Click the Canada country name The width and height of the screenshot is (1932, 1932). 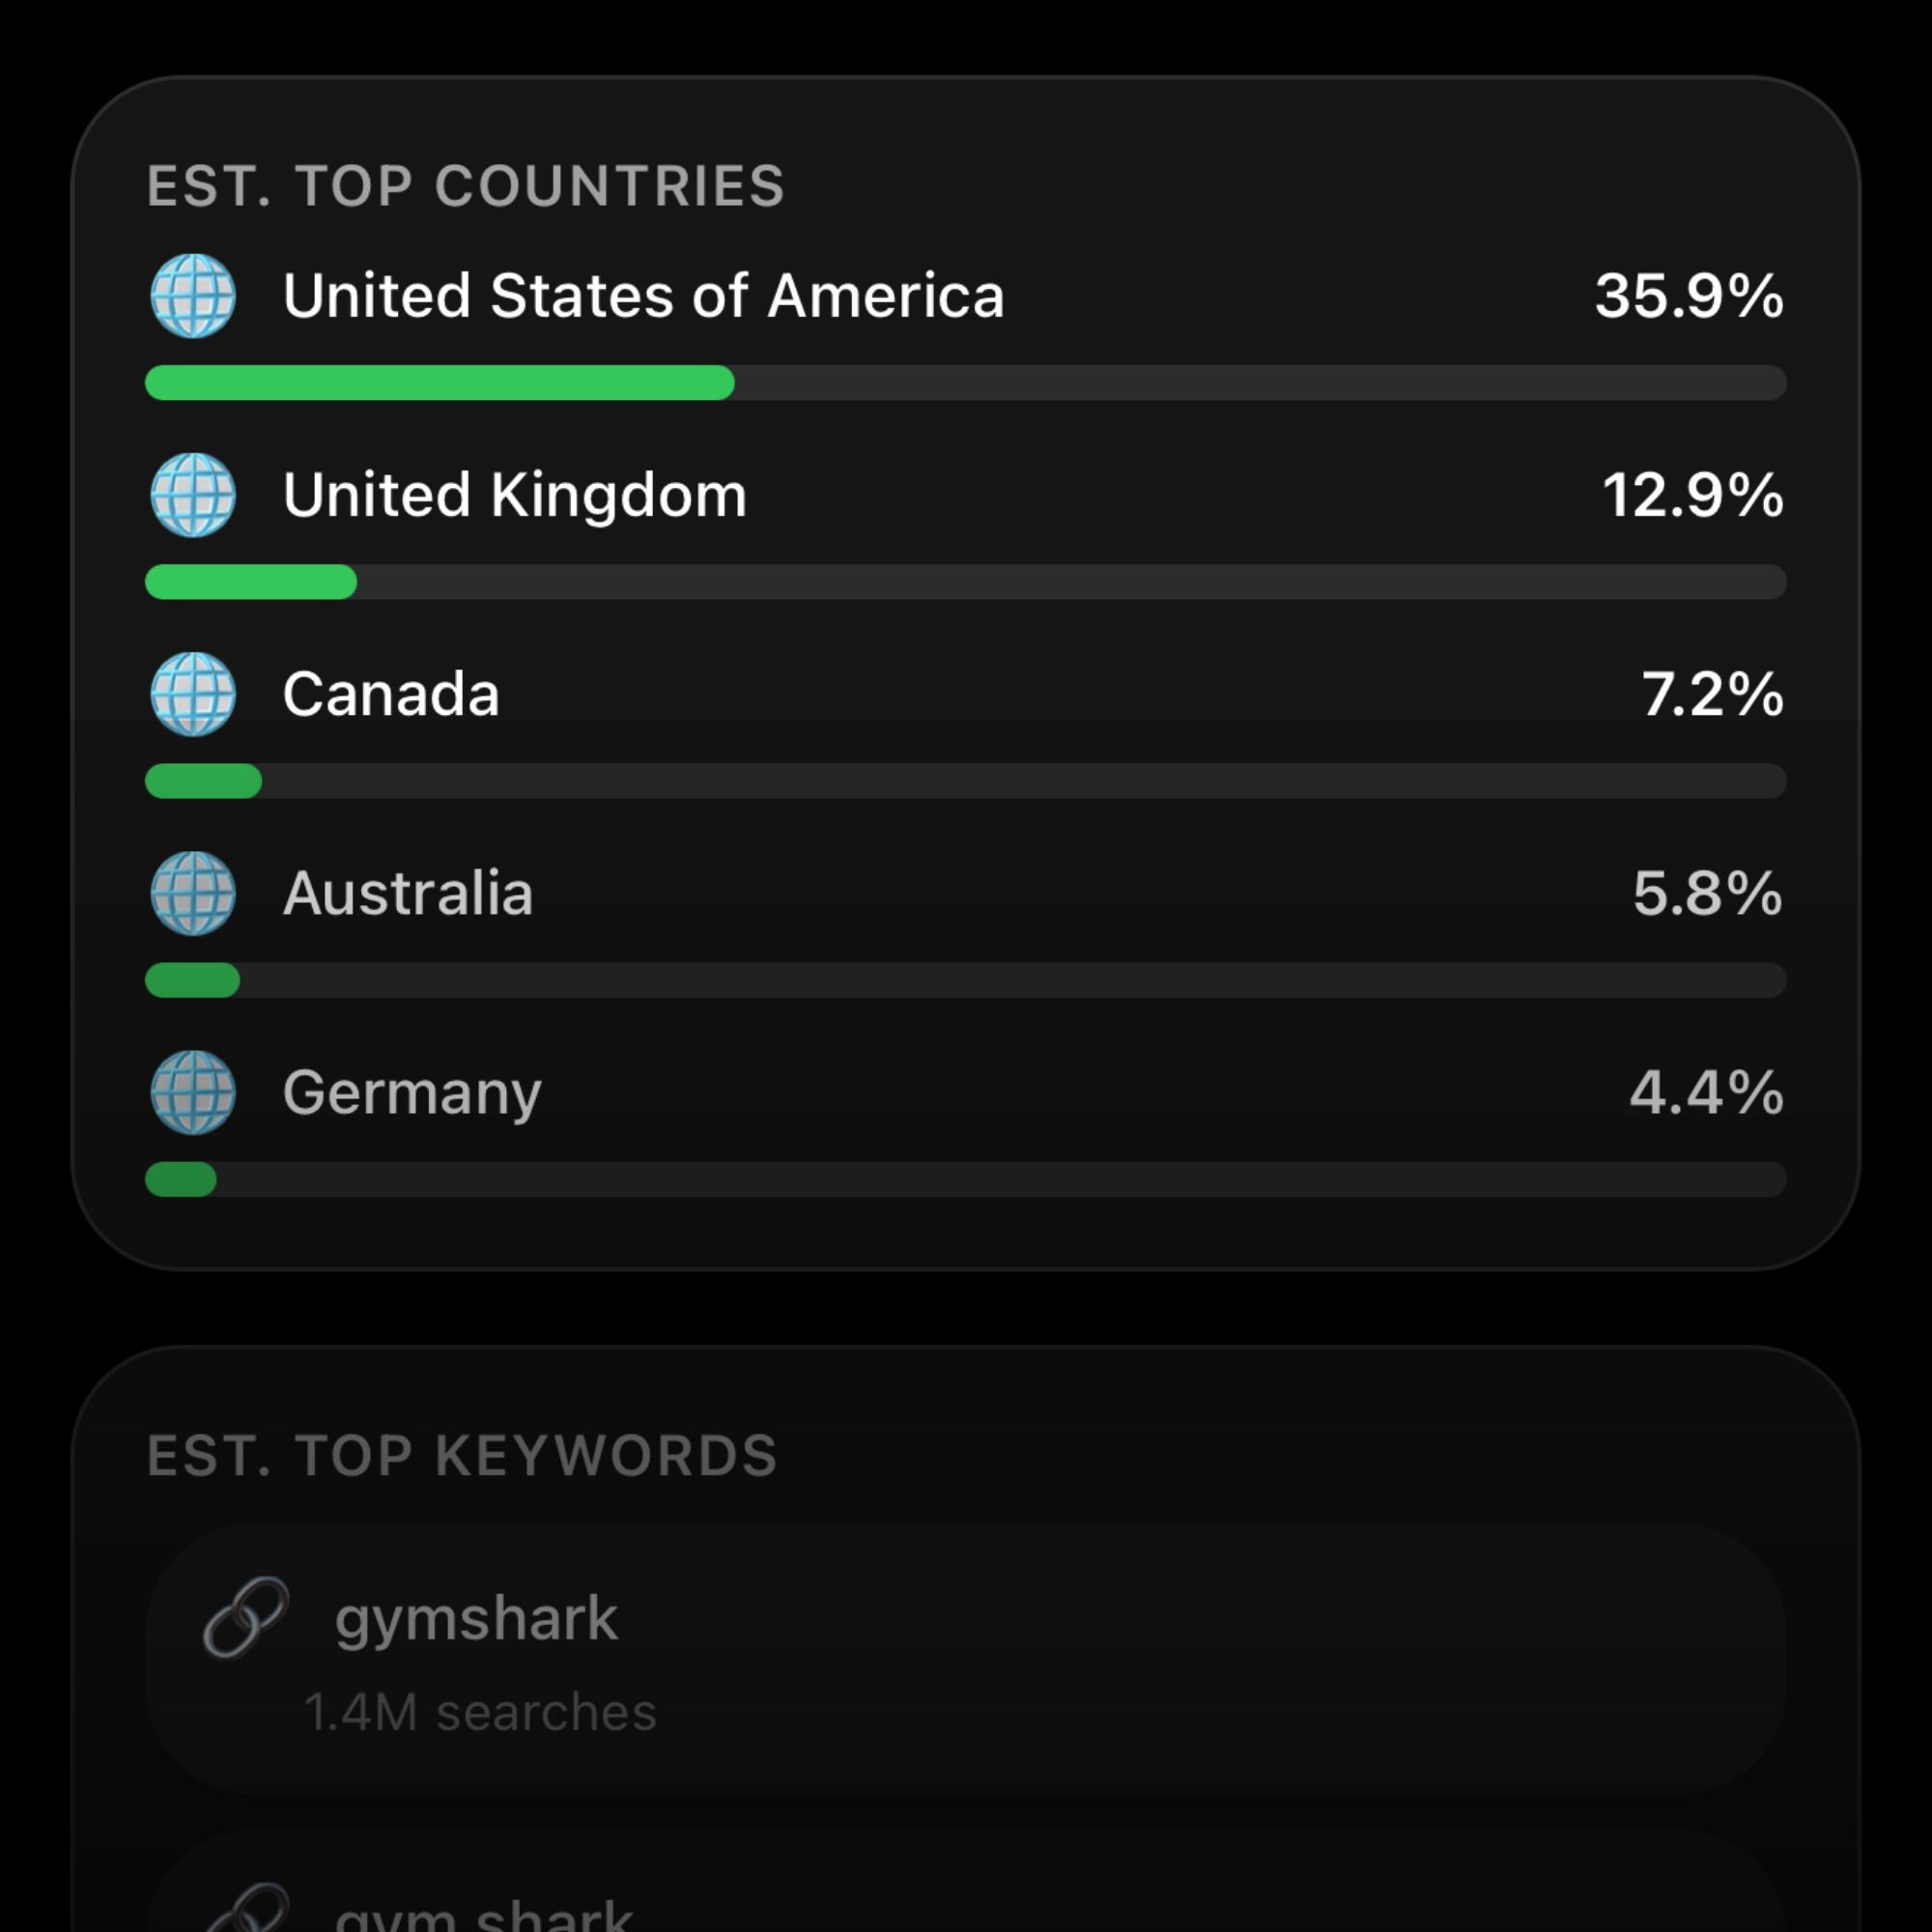click(x=391, y=694)
